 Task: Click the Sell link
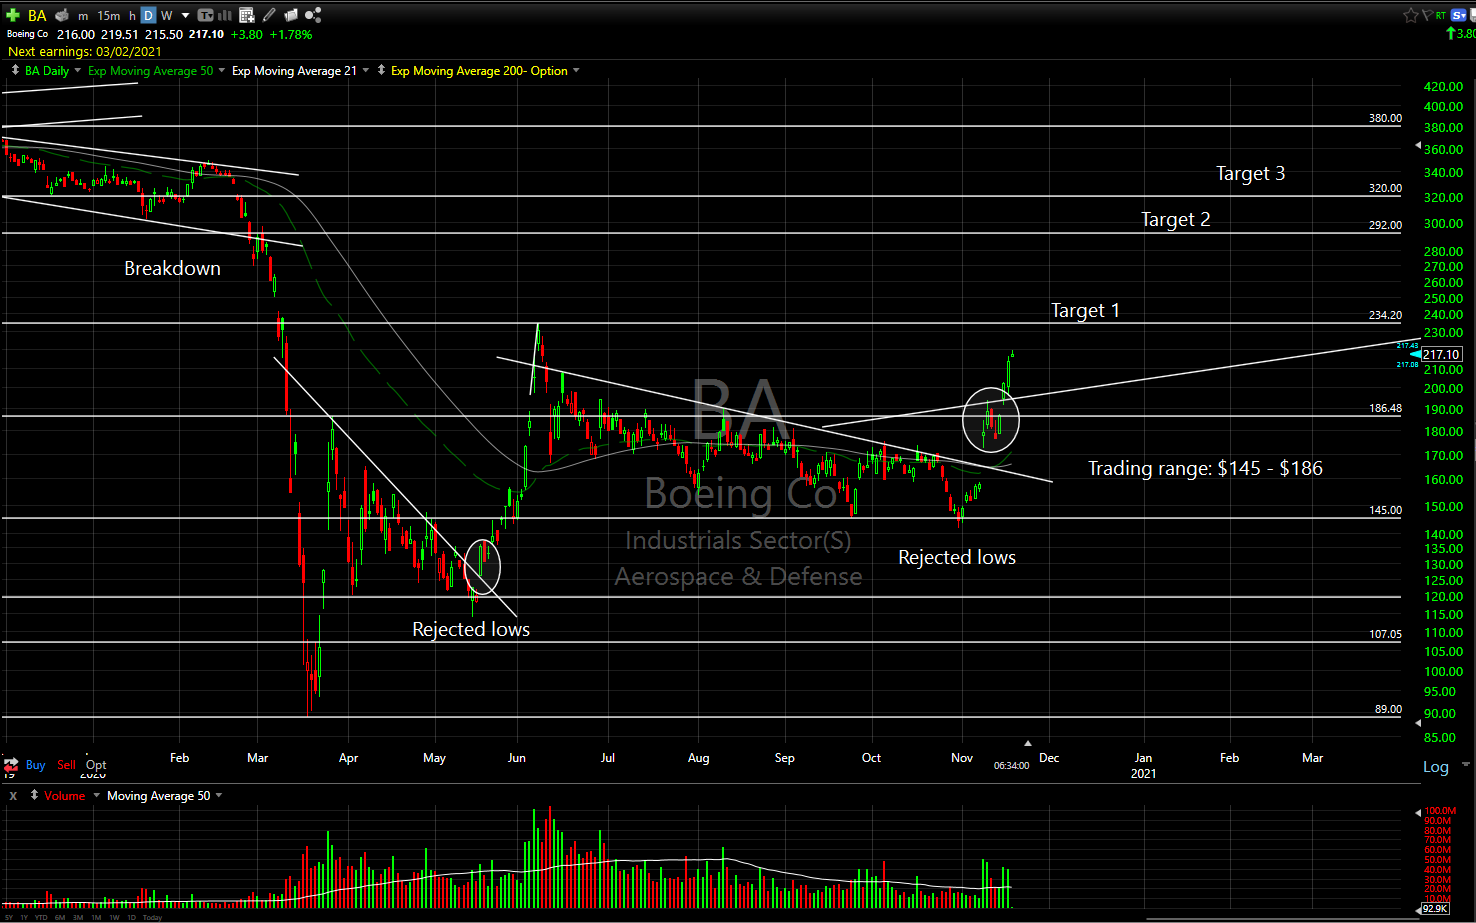(66, 765)
